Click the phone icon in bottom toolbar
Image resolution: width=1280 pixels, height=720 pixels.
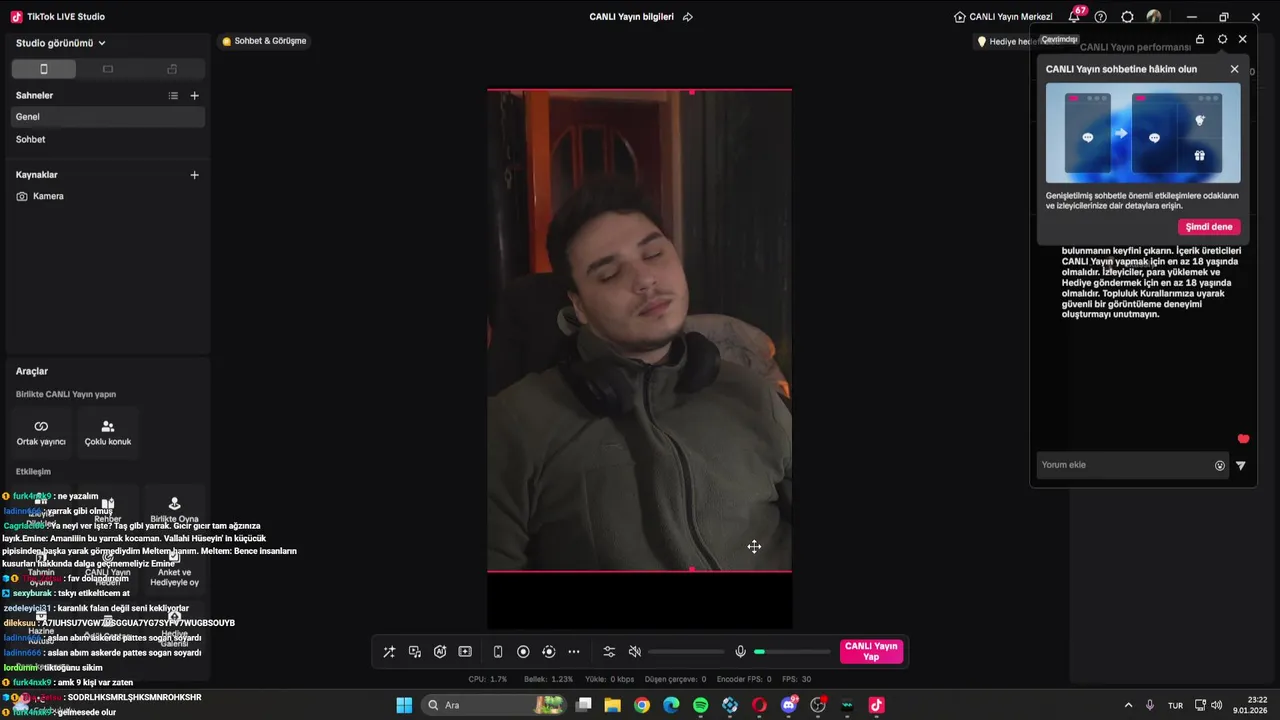click(498, 652)
